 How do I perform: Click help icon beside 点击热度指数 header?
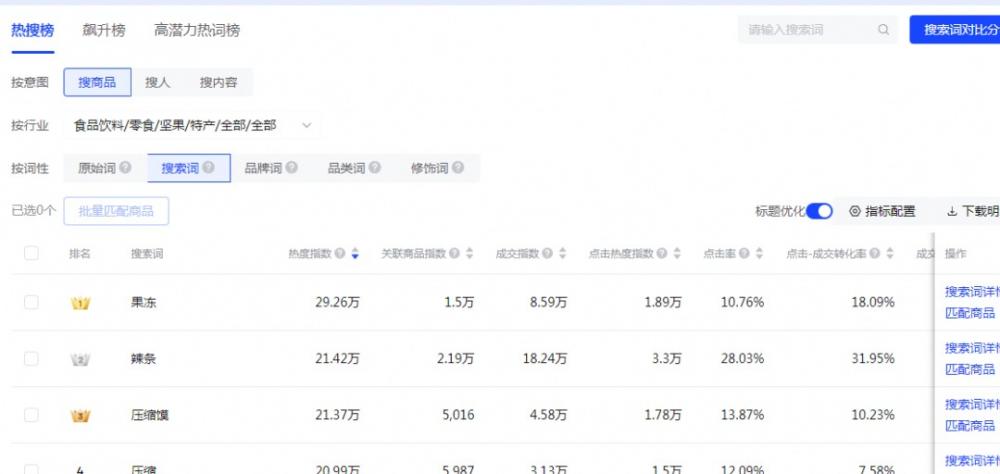662,253
